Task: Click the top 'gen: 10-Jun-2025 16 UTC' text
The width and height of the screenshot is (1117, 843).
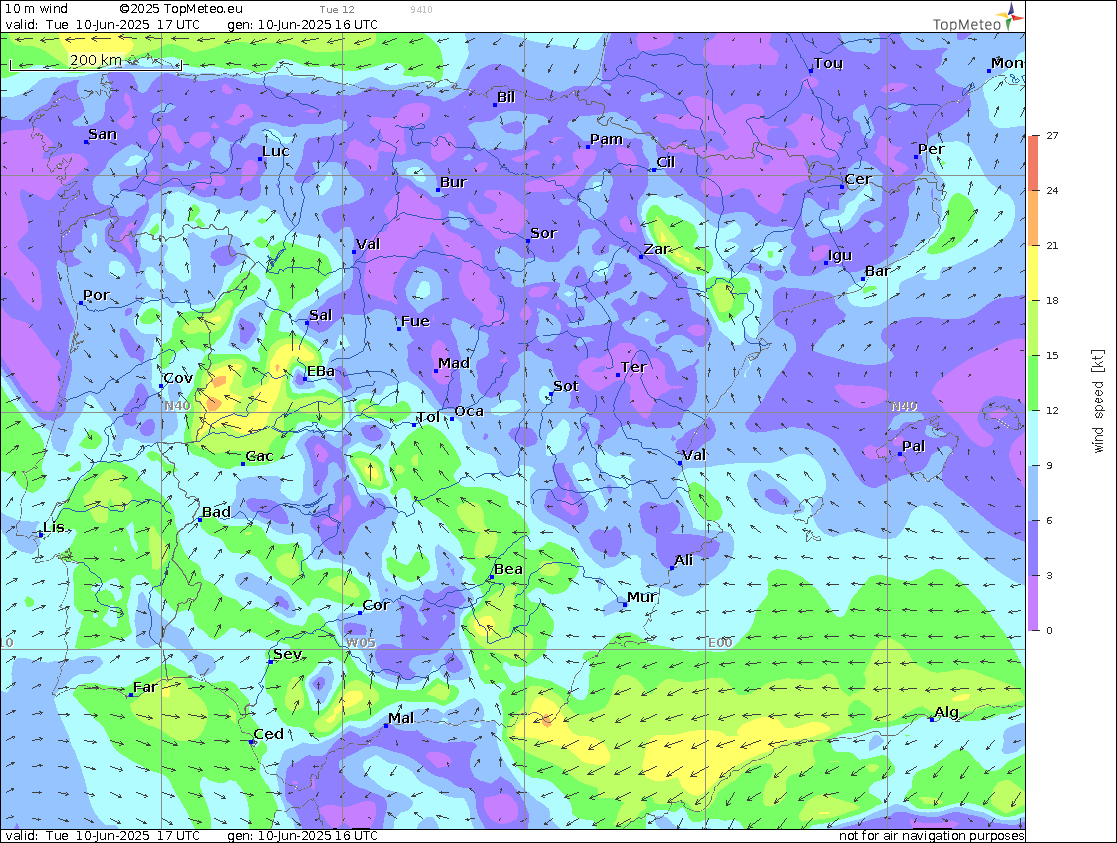Action: 303,24
